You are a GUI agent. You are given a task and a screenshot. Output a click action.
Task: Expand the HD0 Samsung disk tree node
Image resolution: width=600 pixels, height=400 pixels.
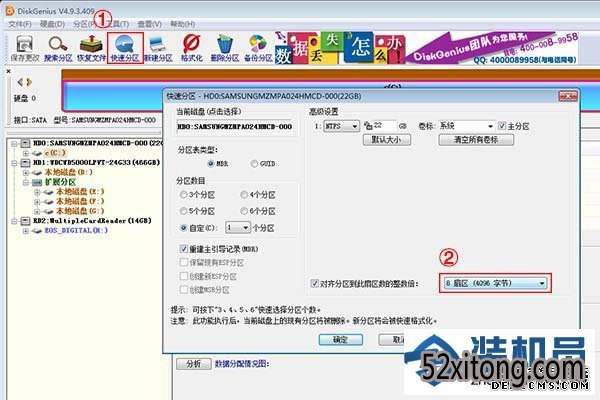[14, 144]
